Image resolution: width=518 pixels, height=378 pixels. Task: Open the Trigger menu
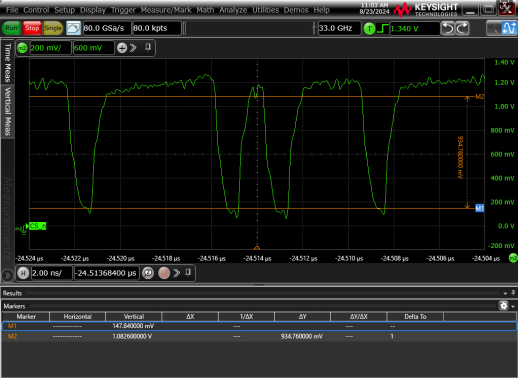coord(123,10)
